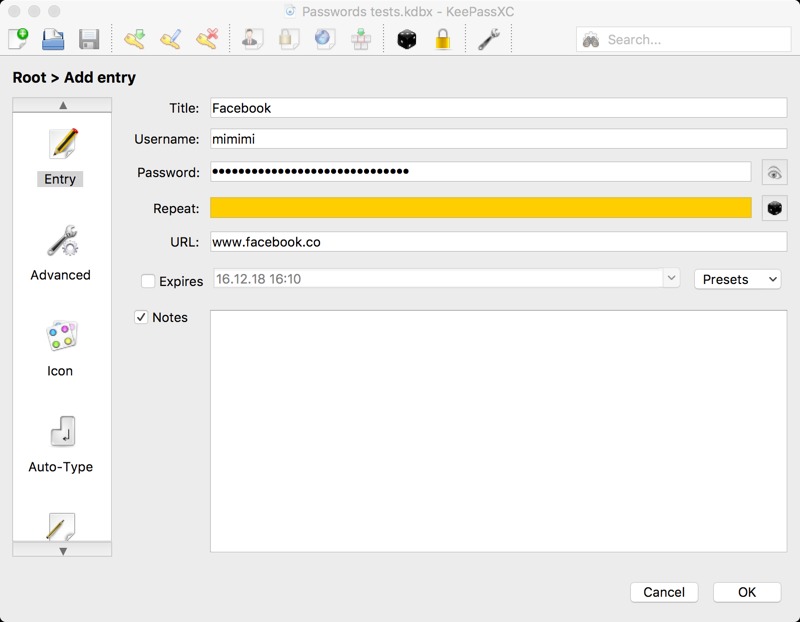800x622 pixels.
Task: Click the Notes text area
Action: [498, 431]
